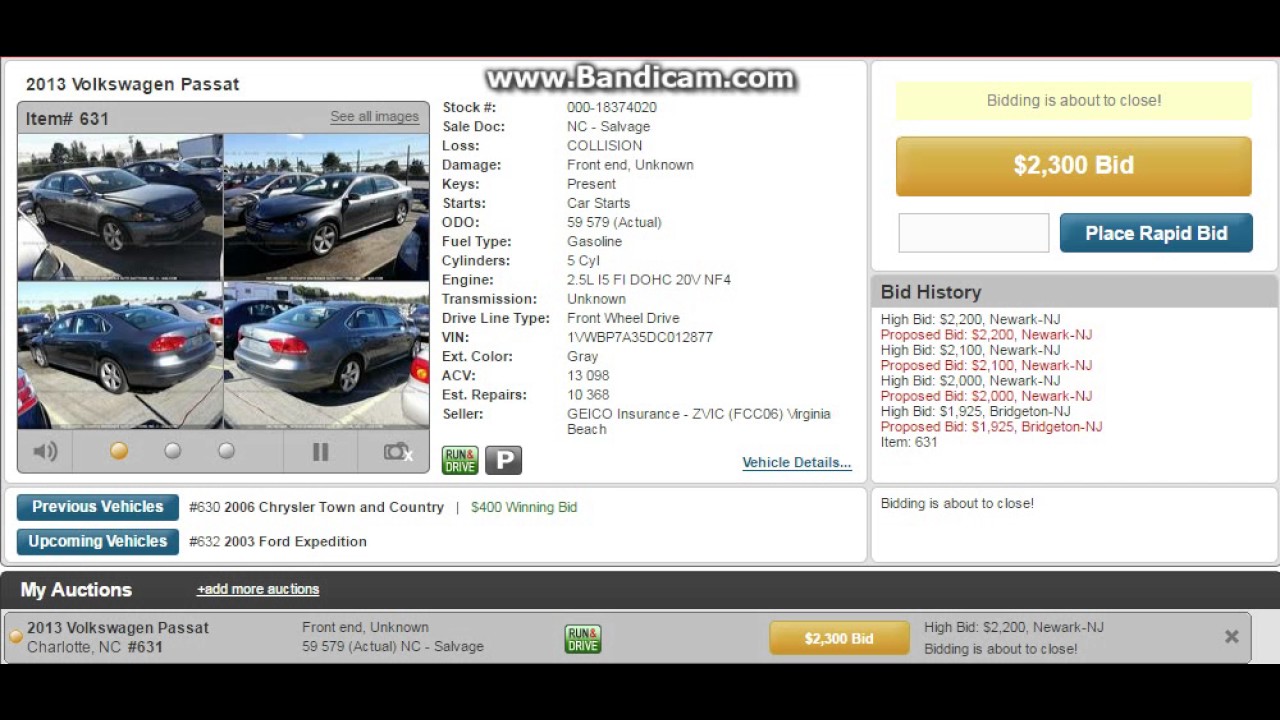
Task: Open bottom-right rear angle photo of Passat
Action: (x=326, y=355)
